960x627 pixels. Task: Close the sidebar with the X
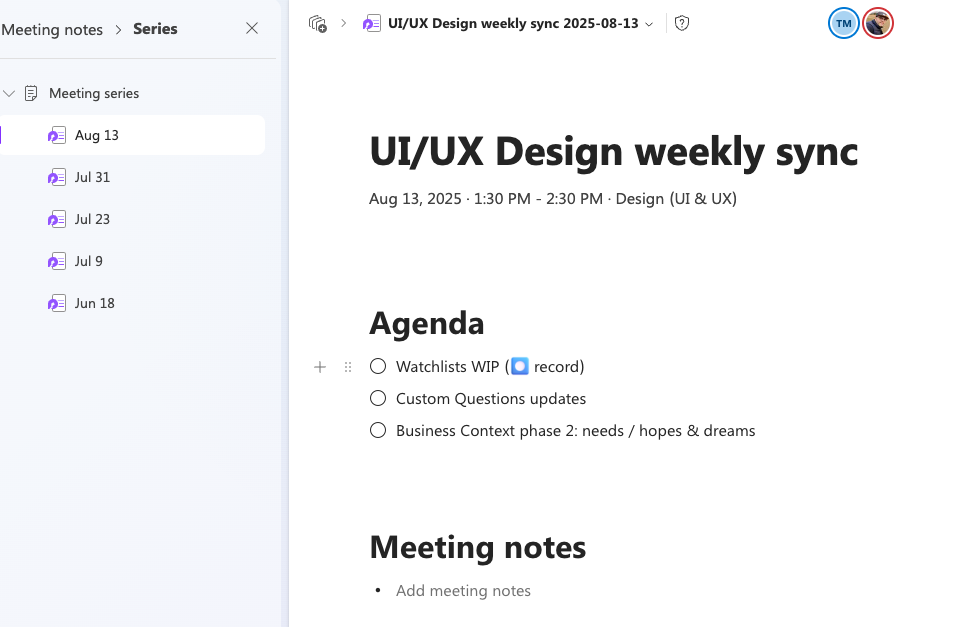[x=252, y=28]
